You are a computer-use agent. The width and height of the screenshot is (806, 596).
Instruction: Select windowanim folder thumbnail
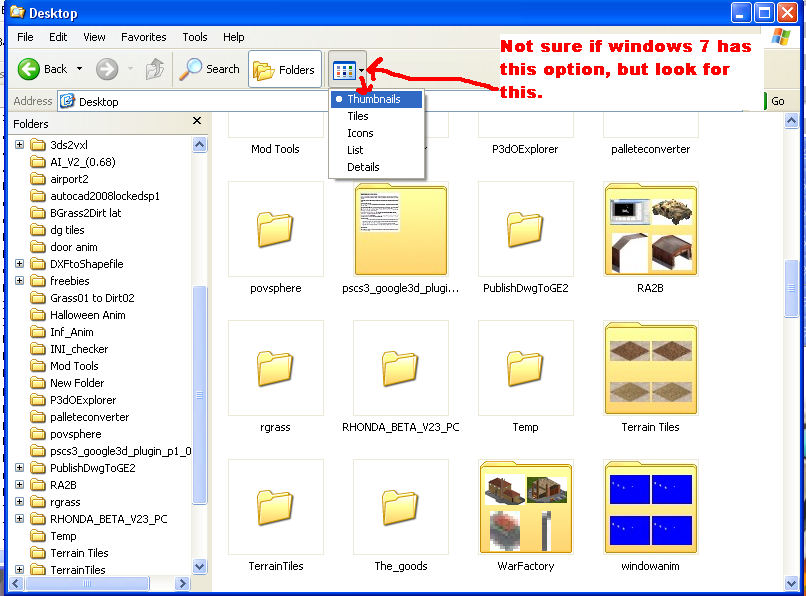[651, 507]
